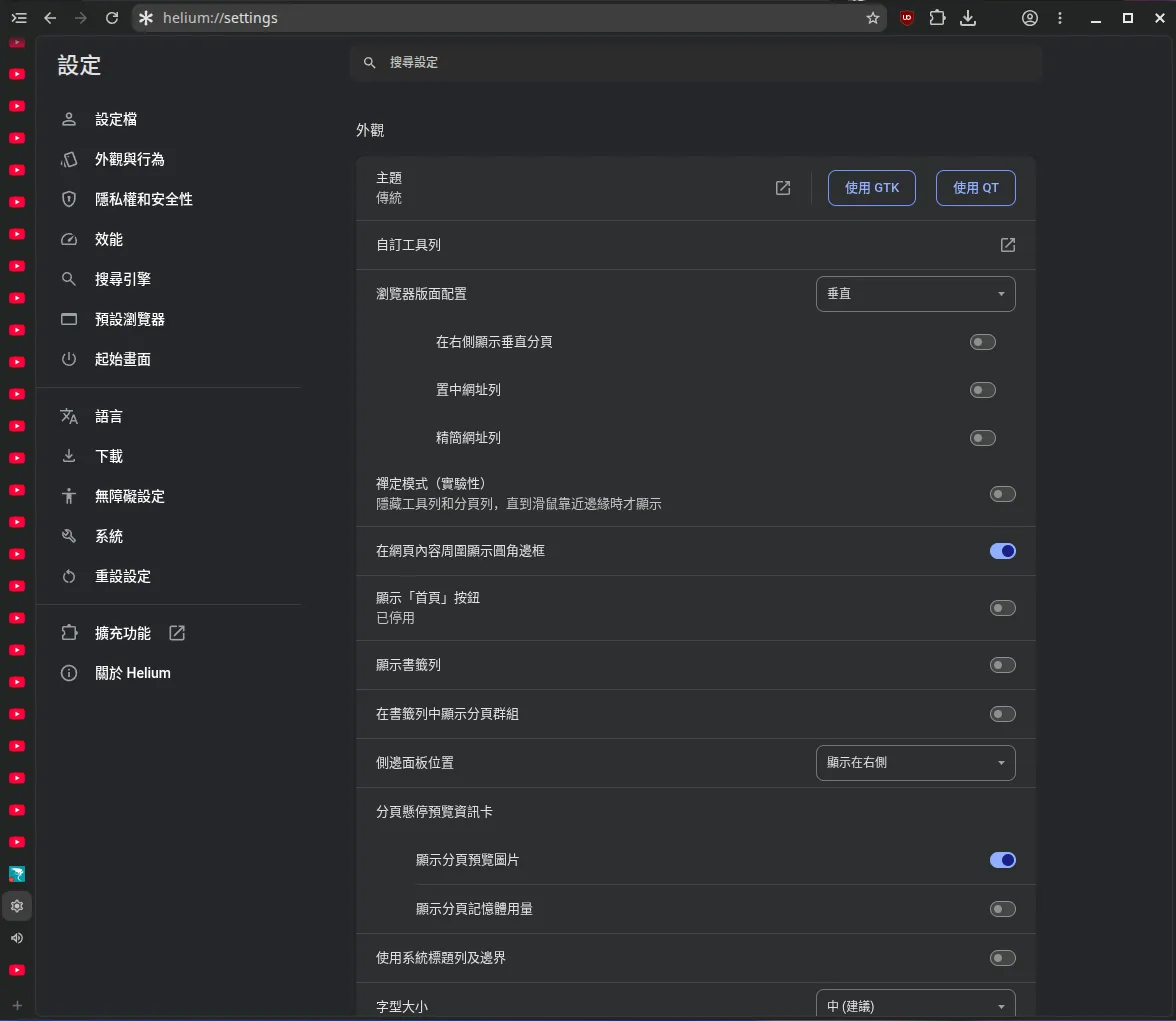The height and width of the screenshot is (1021, 1176).
Task: Disable 在網頁內容周圍顯示圓角邊框 toggle
Action: (1003, 551)
